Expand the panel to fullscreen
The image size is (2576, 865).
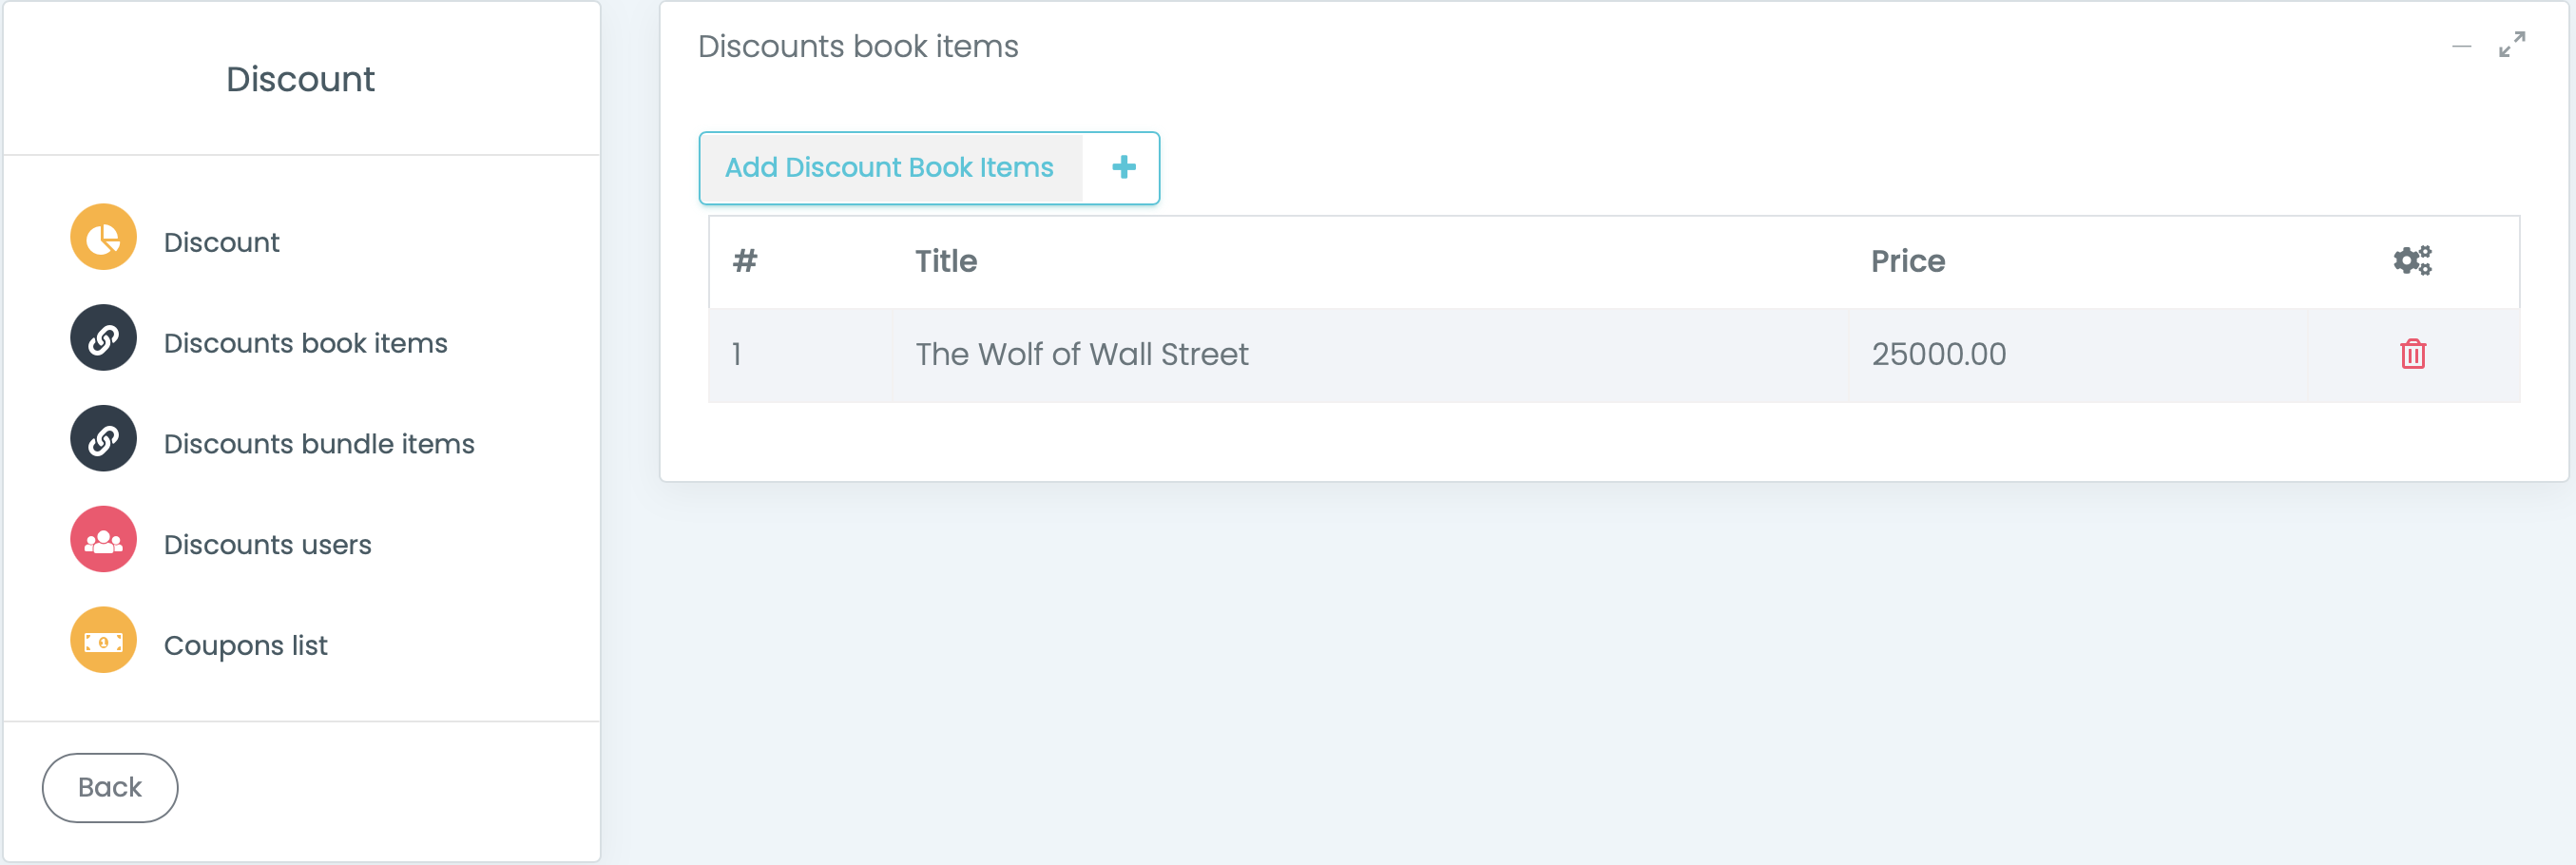click(x=2511, y=45)
